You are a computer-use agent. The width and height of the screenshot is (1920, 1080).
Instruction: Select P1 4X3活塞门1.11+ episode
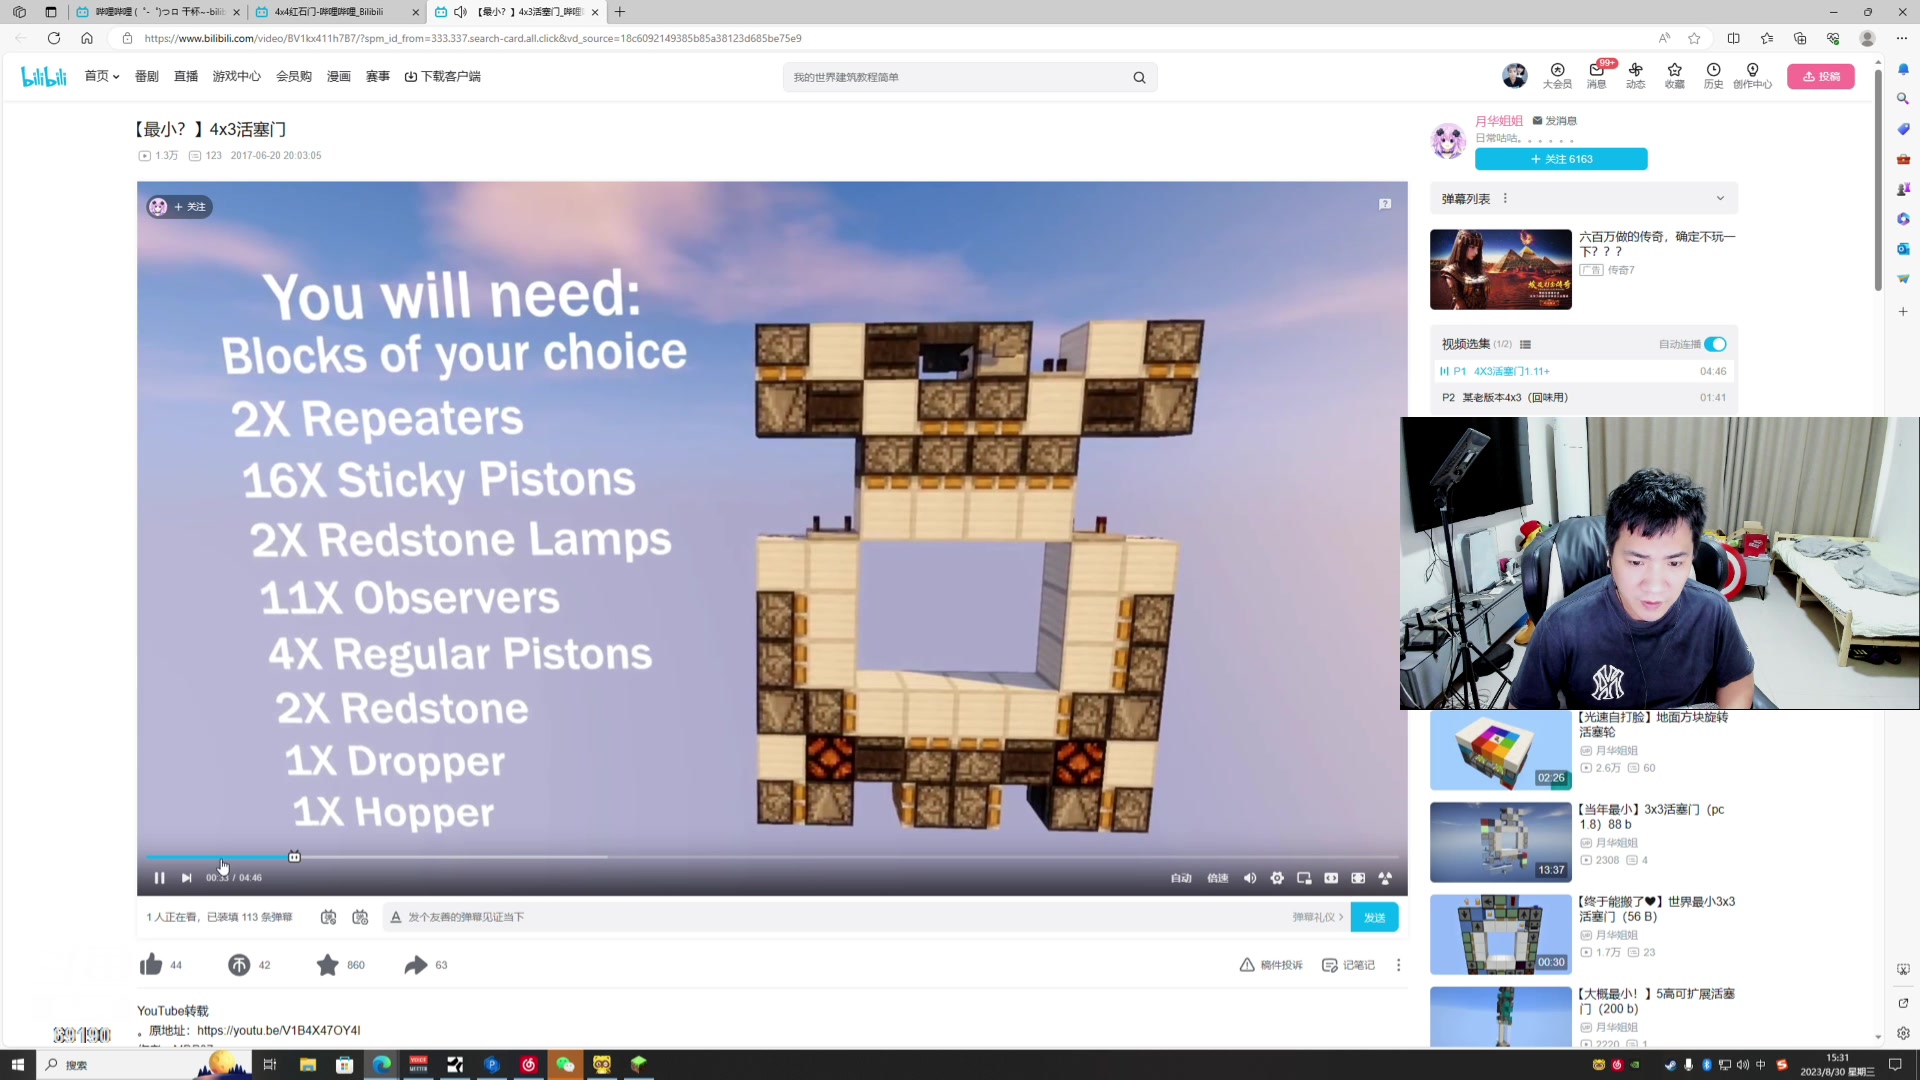pyautogui.click(x=1583, y=371)
